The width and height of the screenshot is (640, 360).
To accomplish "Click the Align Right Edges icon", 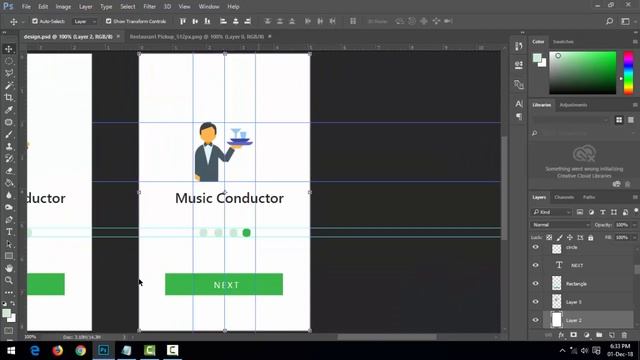I will [248, 21].
